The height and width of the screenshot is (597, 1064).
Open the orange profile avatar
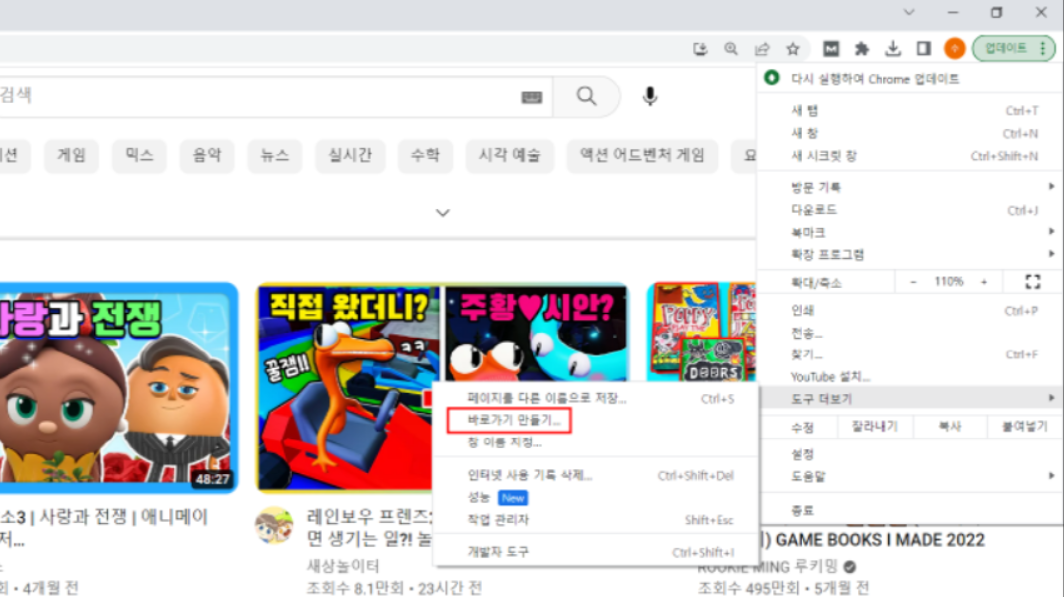955,48
